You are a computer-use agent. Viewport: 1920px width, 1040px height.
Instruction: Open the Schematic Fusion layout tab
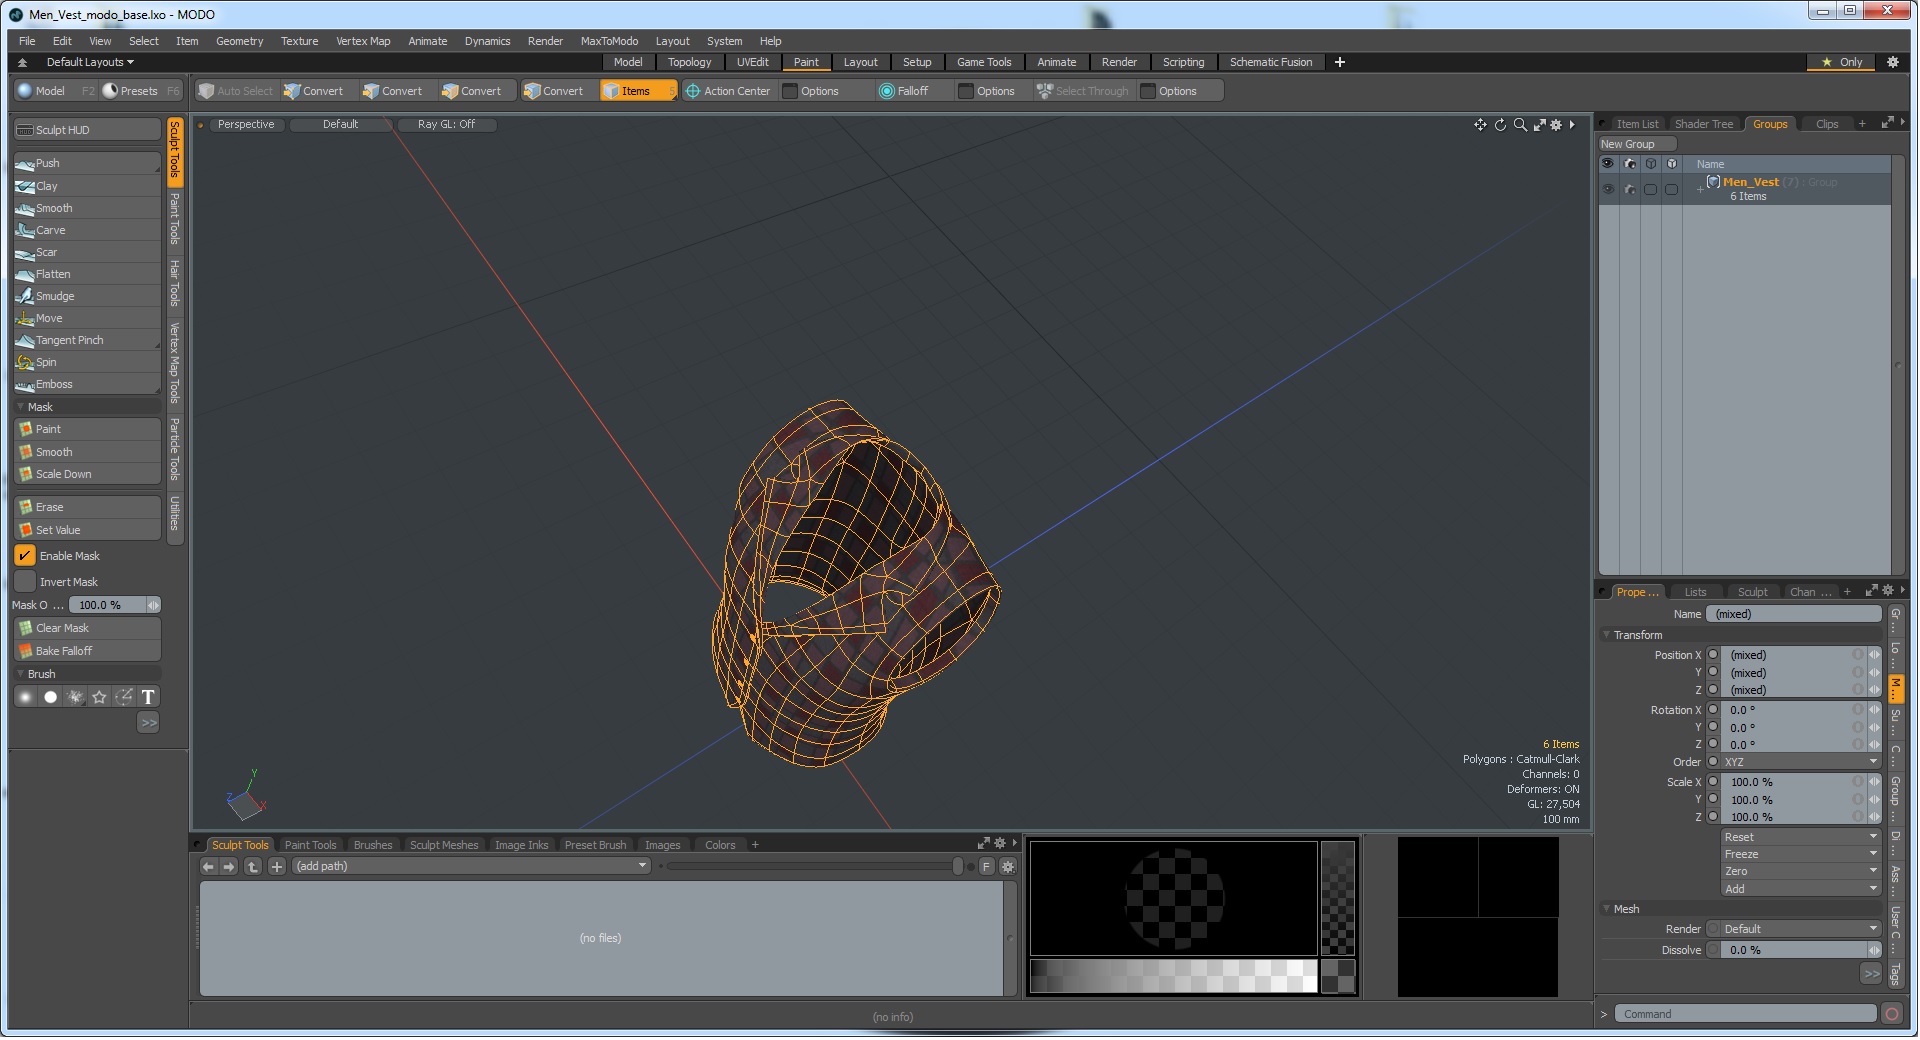point(1271,62)
